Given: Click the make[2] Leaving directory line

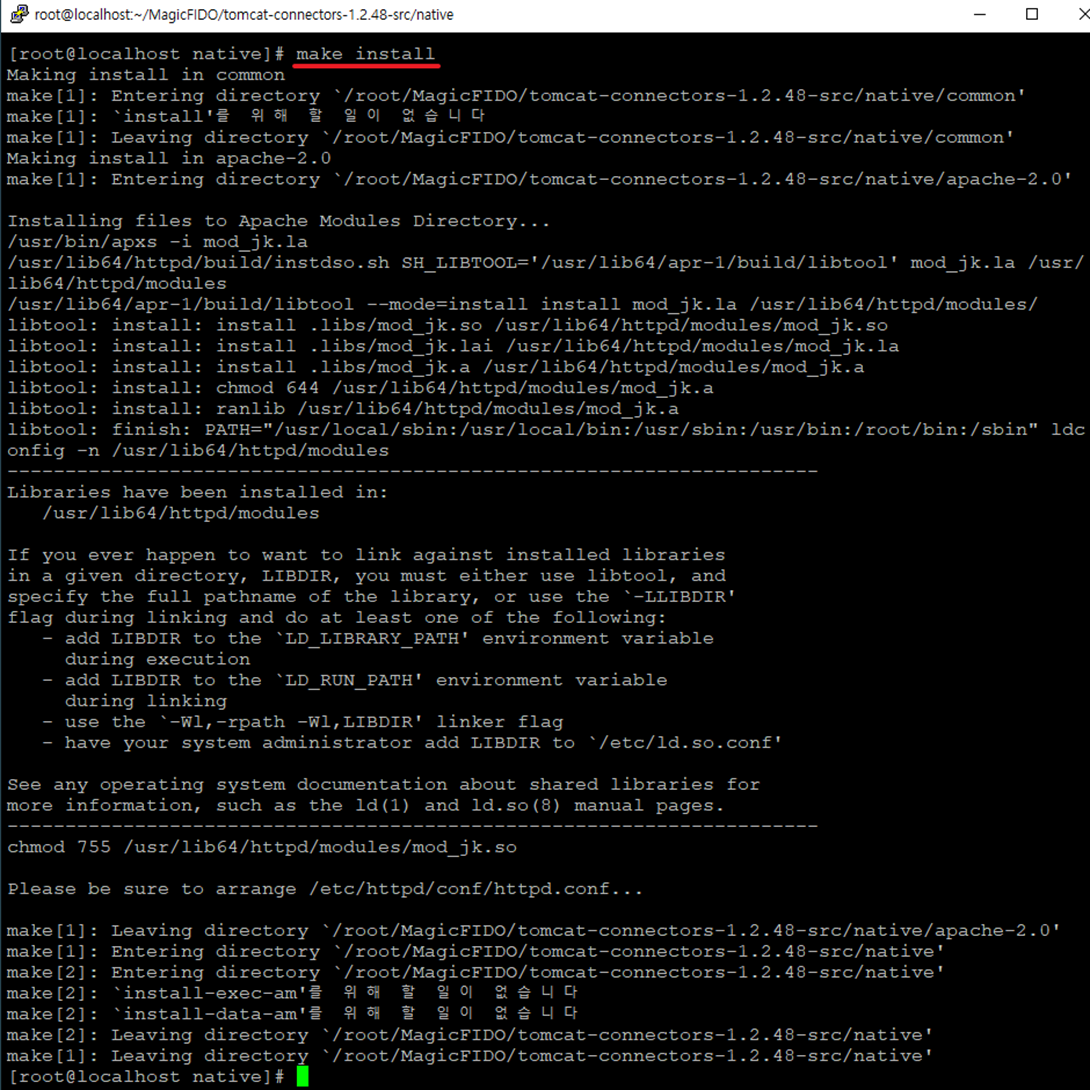Looking at the screenshot, I should (470, 1034).
